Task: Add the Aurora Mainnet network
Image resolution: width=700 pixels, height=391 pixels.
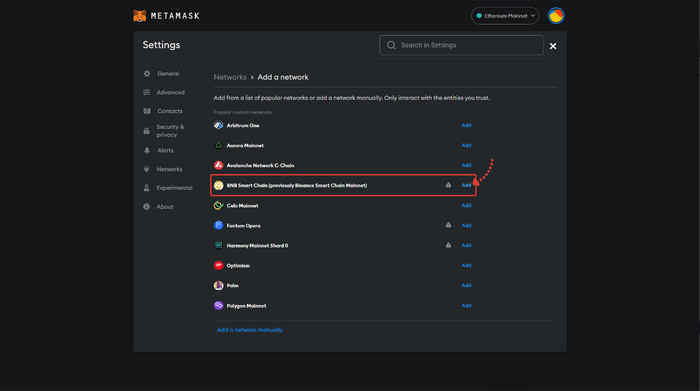Action: pyautogui.click(x=466, y=146)
